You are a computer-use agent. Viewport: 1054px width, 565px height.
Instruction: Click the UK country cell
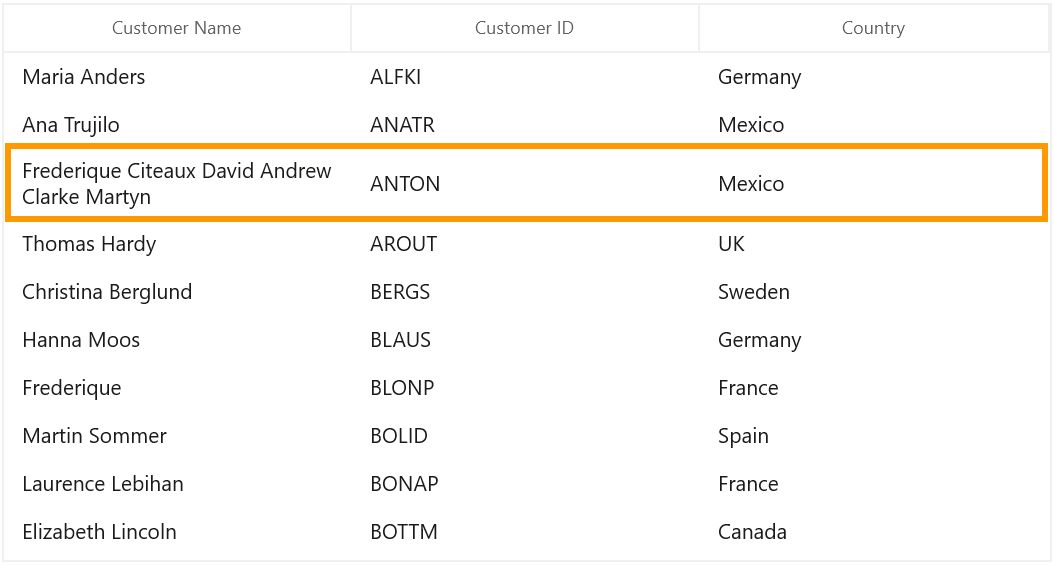coord(874,244)
